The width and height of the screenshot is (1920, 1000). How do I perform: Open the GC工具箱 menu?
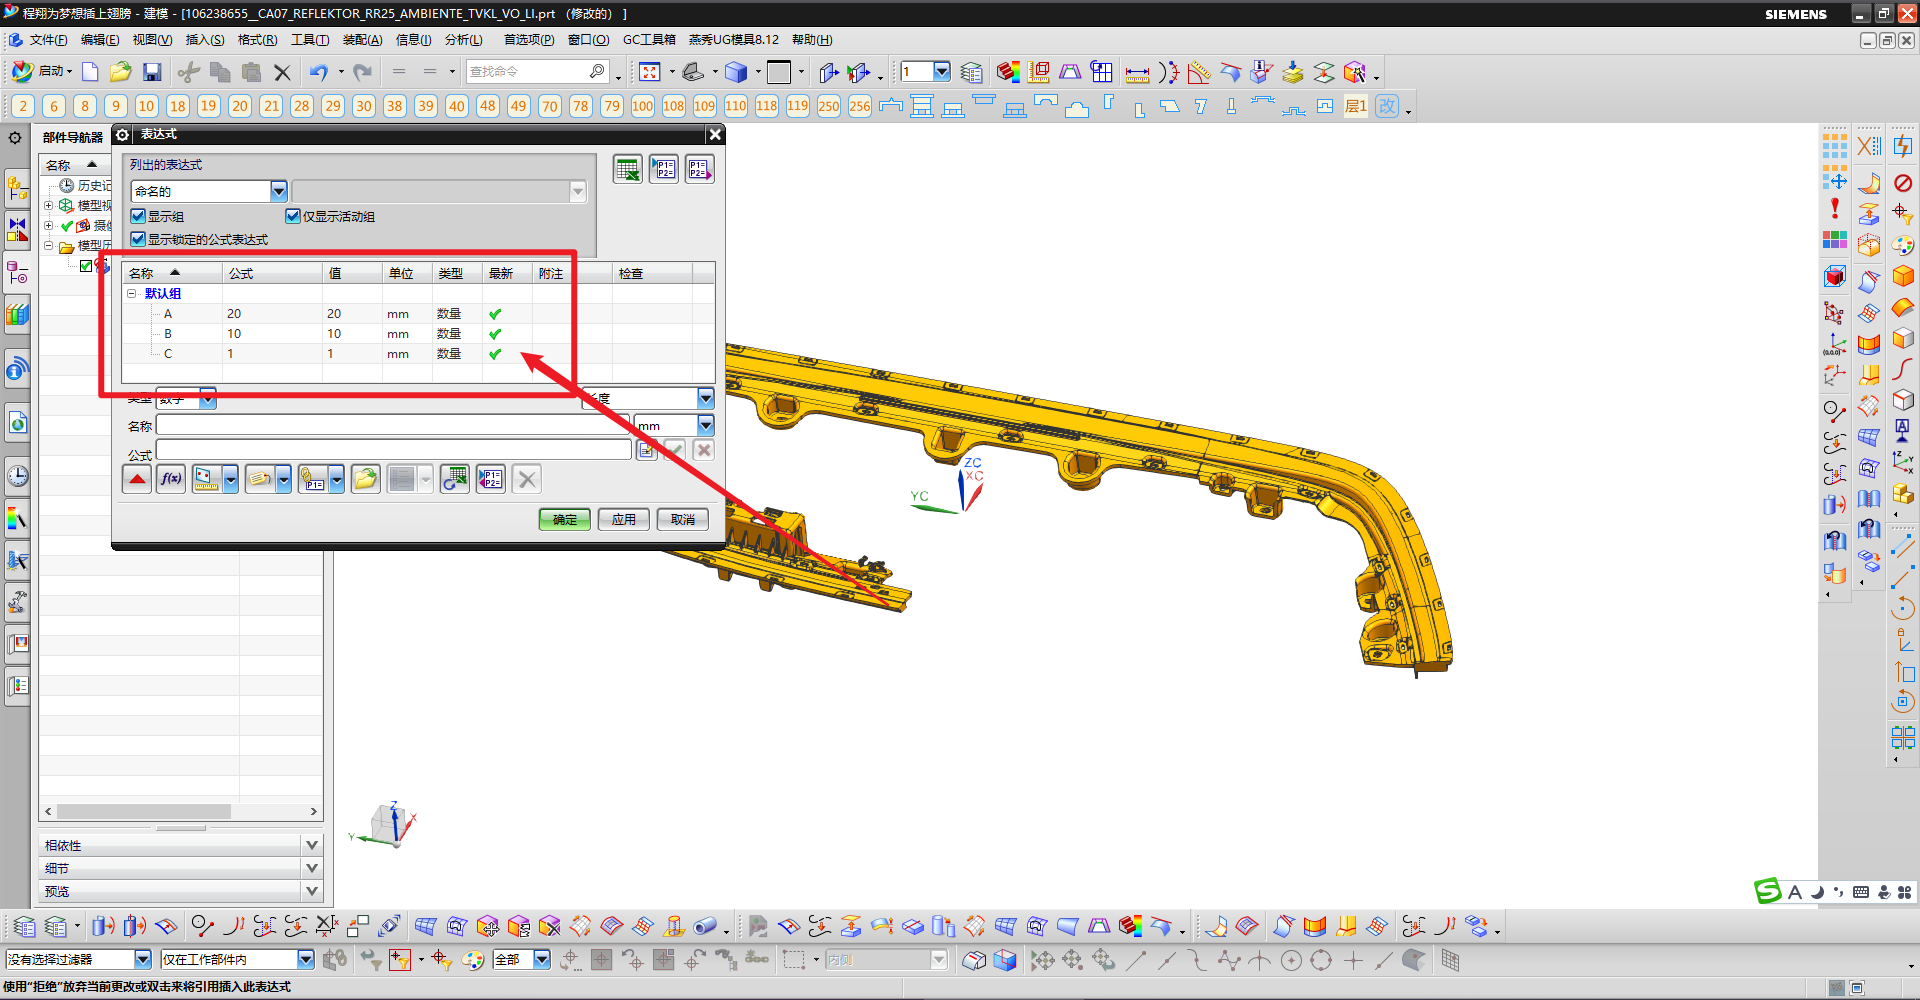click(x=649, y=40)
